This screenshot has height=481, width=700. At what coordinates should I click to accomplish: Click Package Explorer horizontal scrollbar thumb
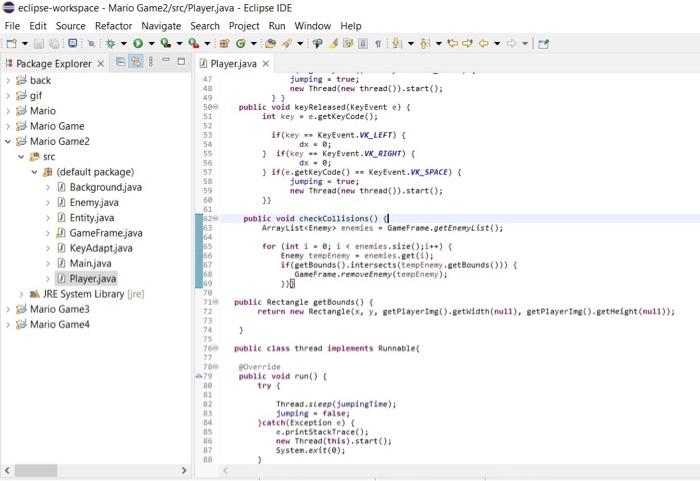pyautogui.click(x=37, y=470)
